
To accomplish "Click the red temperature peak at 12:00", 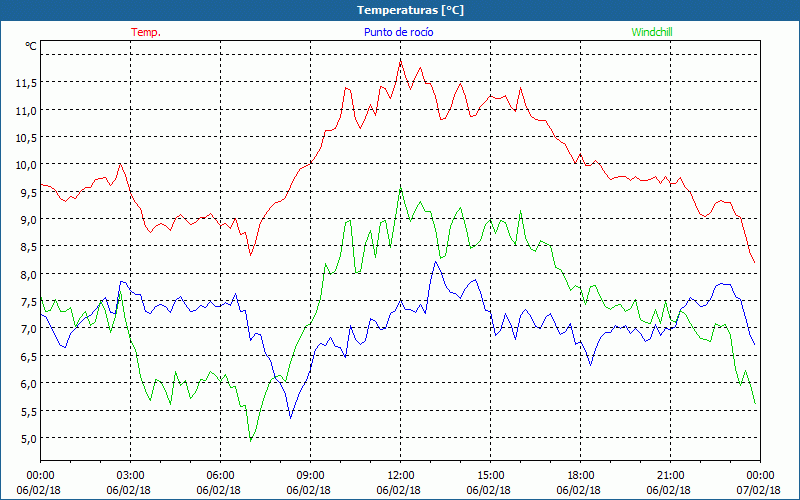I will 401,61.
